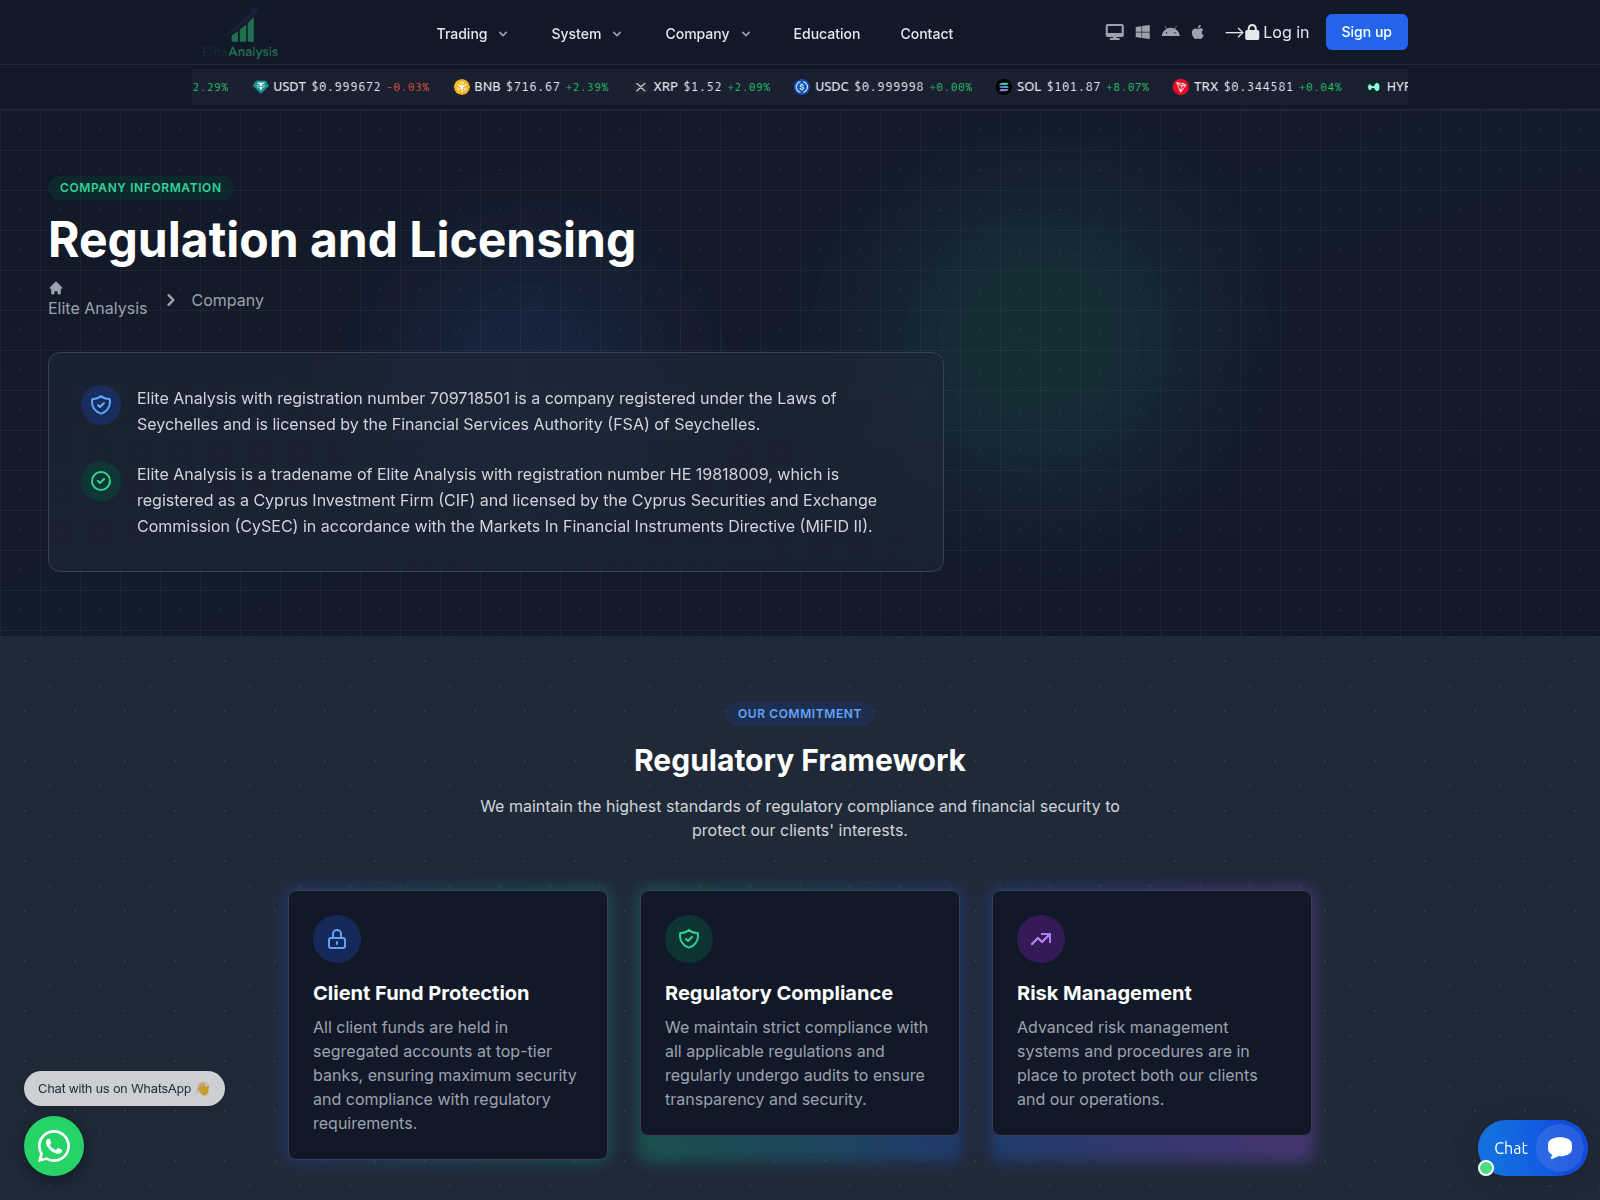Click the blue shield icon beside Seychelles registration
This screenshot has width=1600, height=1200.
click(101, 405)
